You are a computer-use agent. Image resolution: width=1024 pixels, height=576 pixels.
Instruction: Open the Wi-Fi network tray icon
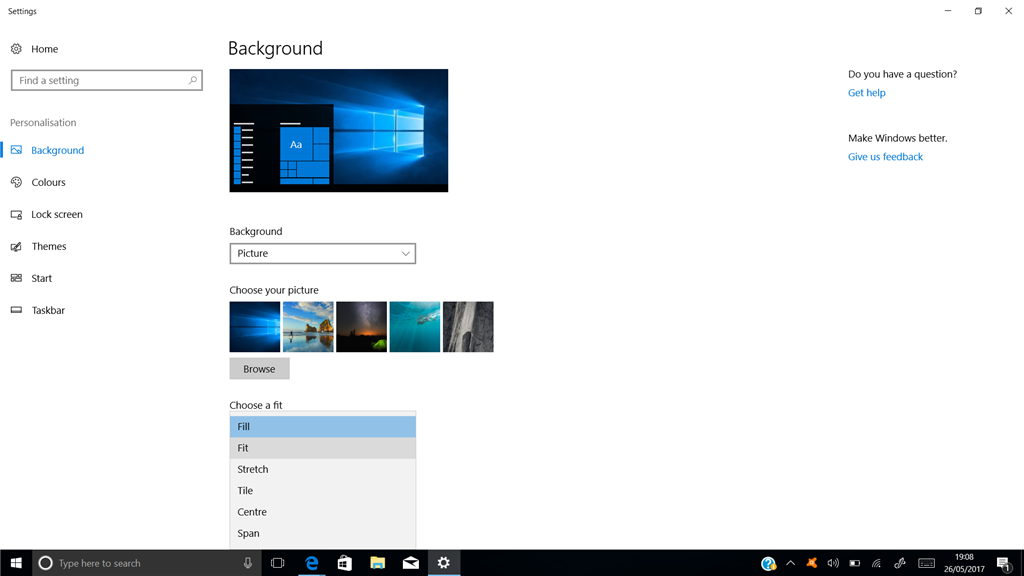876,563
